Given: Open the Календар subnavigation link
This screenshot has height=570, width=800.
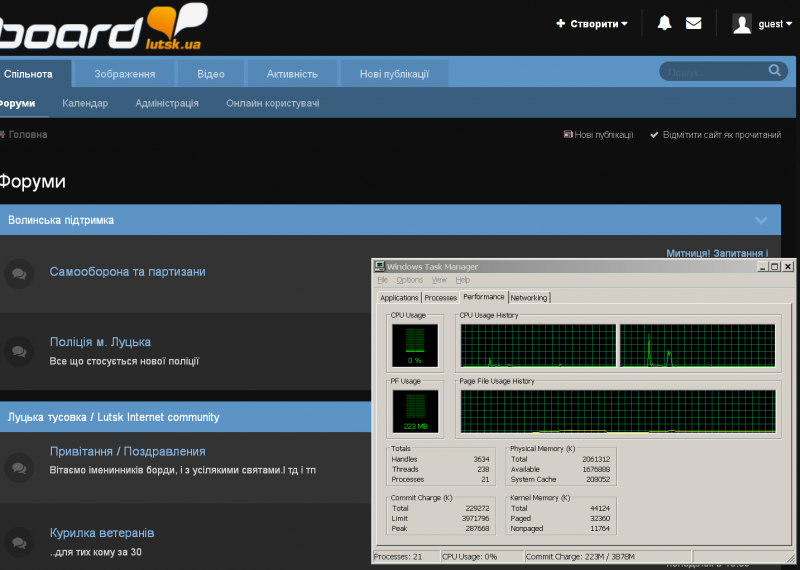Looking at the screenshot, I should point(85,103).
